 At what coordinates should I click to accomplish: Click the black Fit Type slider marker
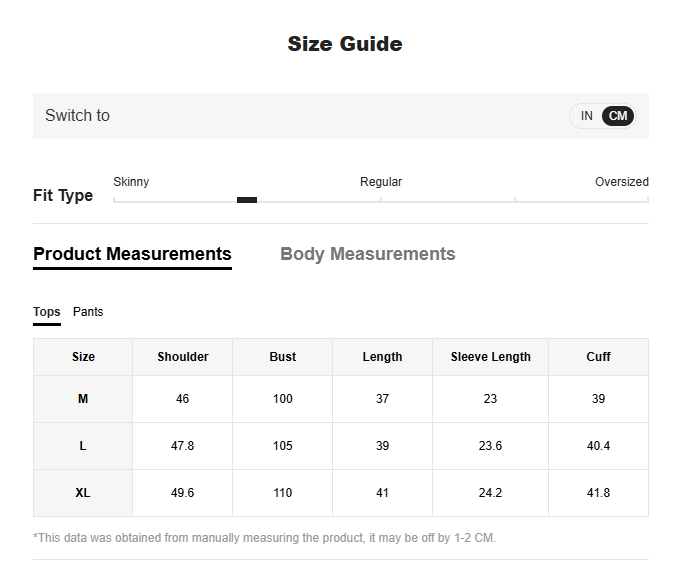coord(247,200)
